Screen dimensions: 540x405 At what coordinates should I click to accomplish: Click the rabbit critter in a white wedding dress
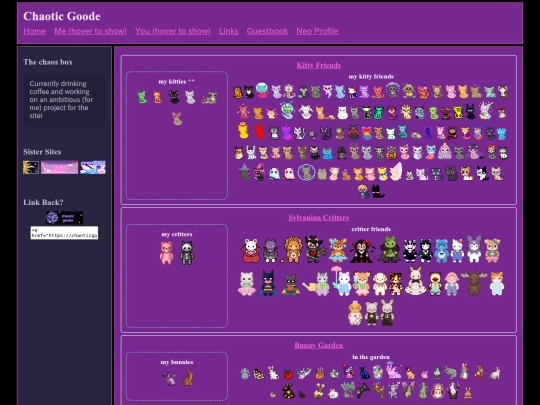pos(416,281)
